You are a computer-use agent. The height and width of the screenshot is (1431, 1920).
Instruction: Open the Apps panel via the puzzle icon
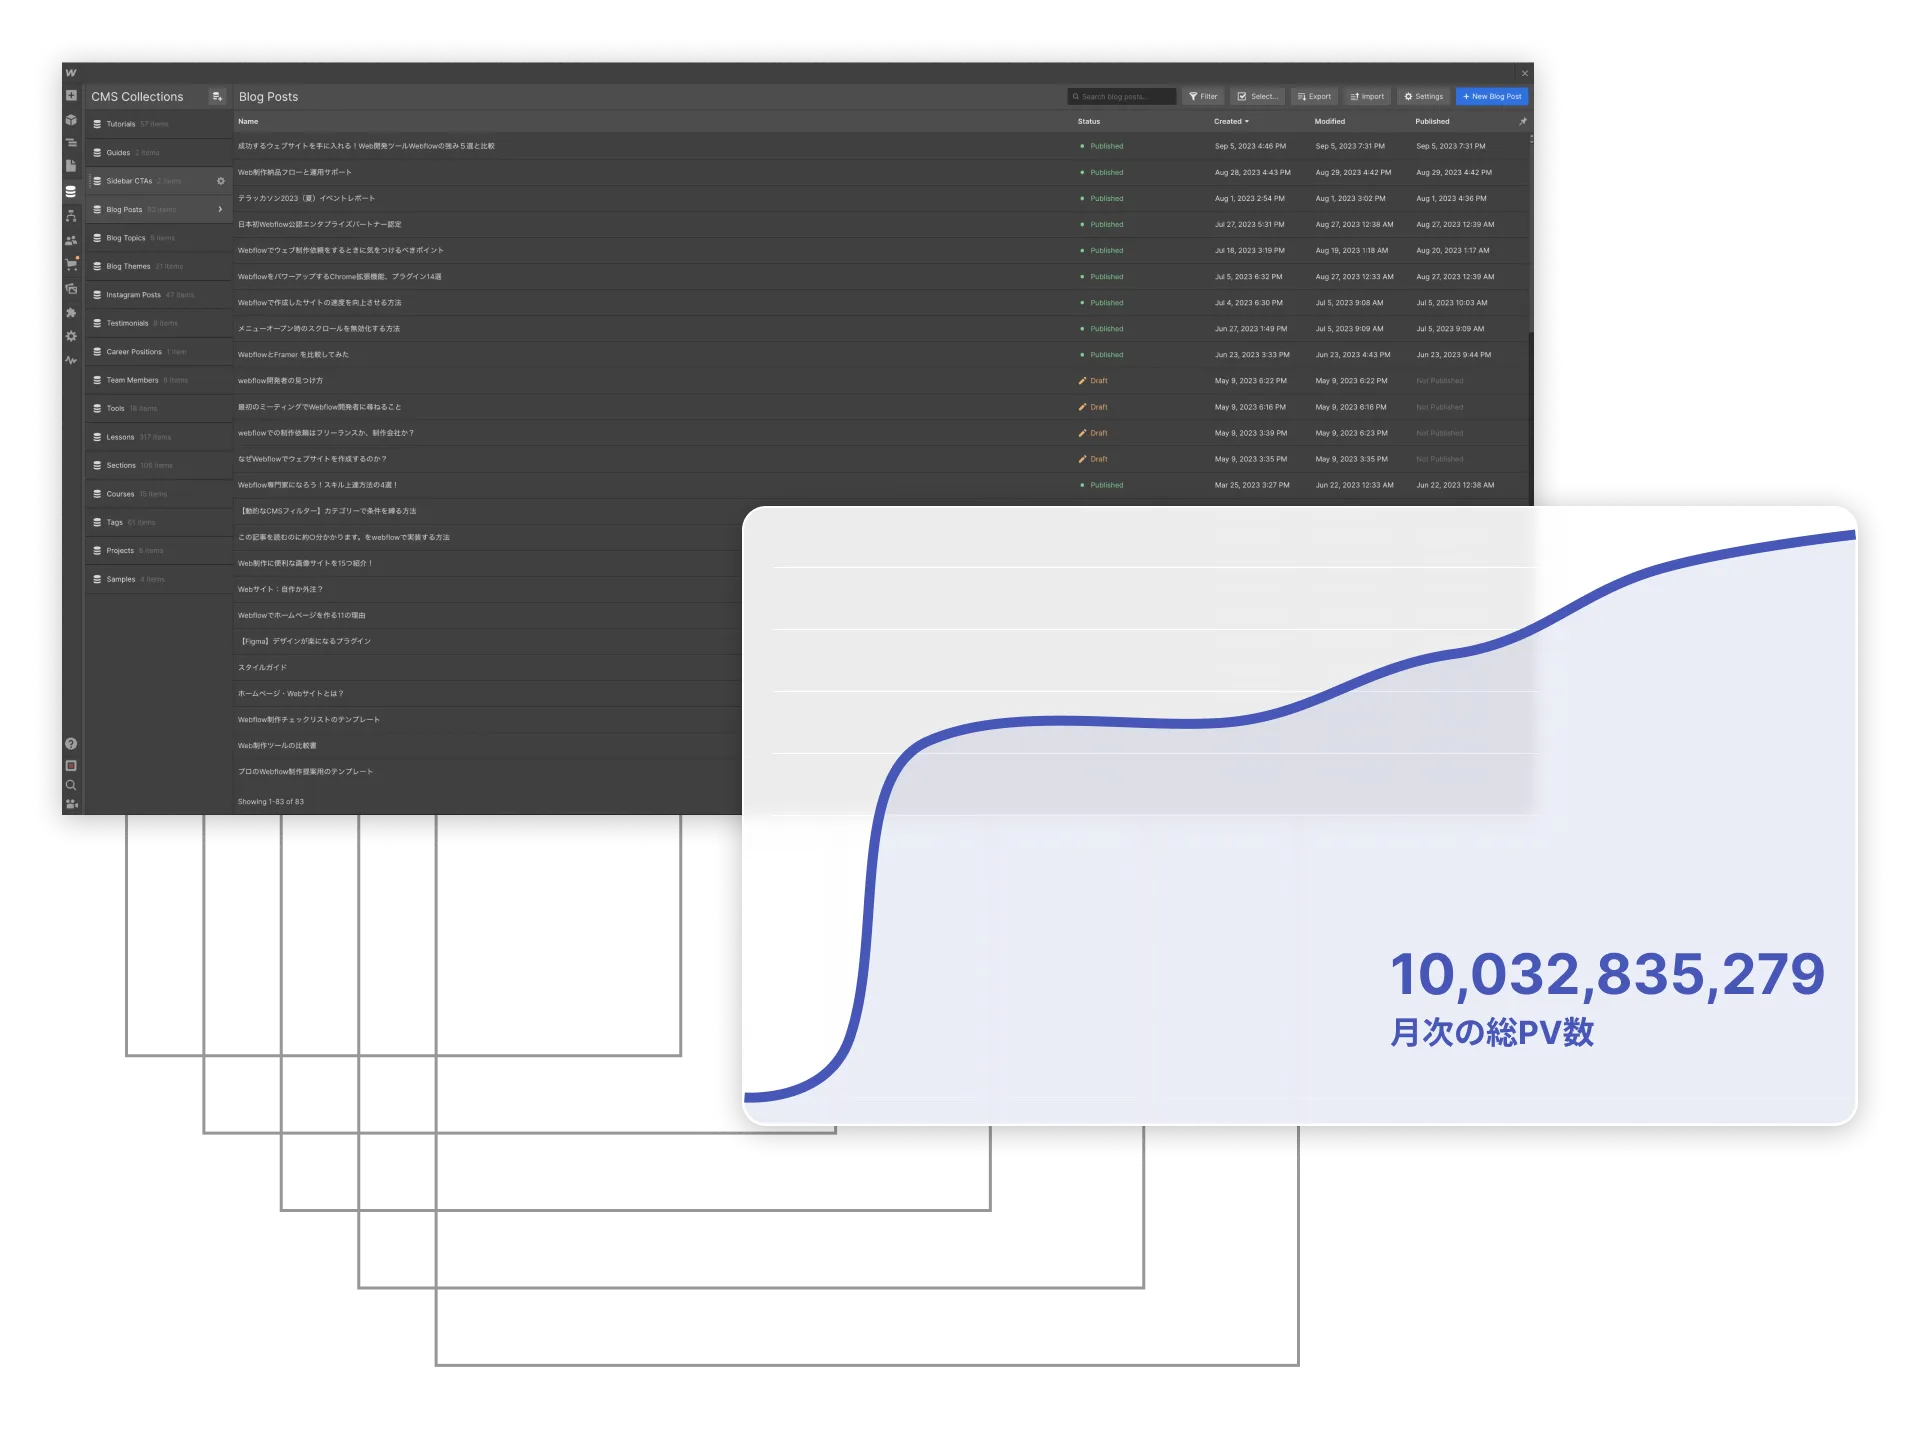[x=71, y=312]
